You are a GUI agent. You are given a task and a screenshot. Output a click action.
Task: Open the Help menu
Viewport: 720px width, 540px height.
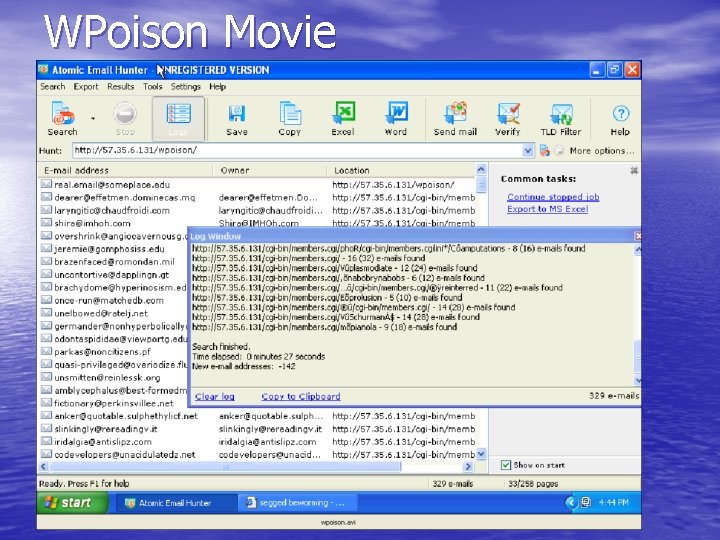point(218,87)
